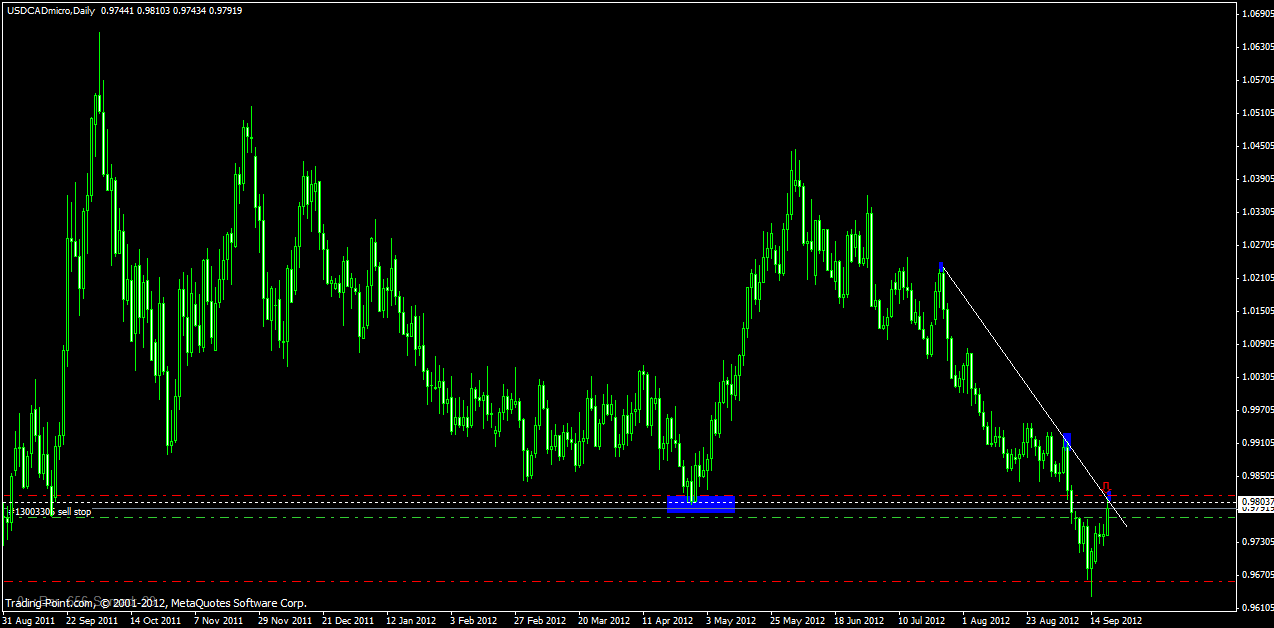
Task: Click the 31 Aug 2011 date label
Action: coord(28,620)
